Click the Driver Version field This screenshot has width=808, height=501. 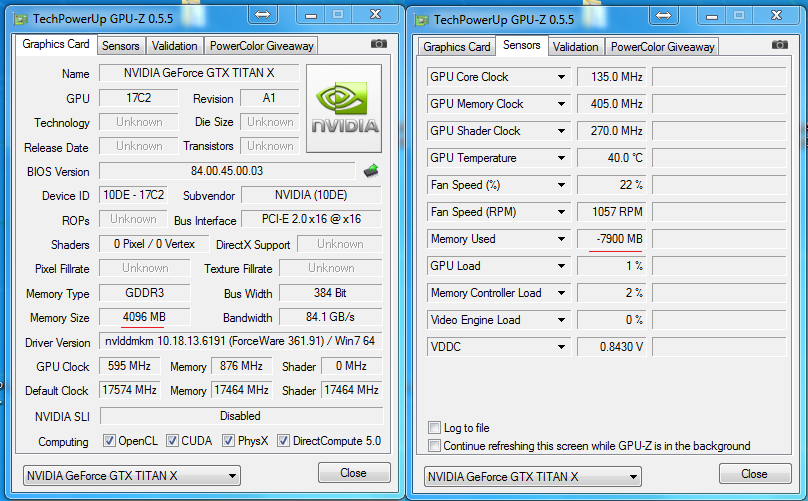240,341
